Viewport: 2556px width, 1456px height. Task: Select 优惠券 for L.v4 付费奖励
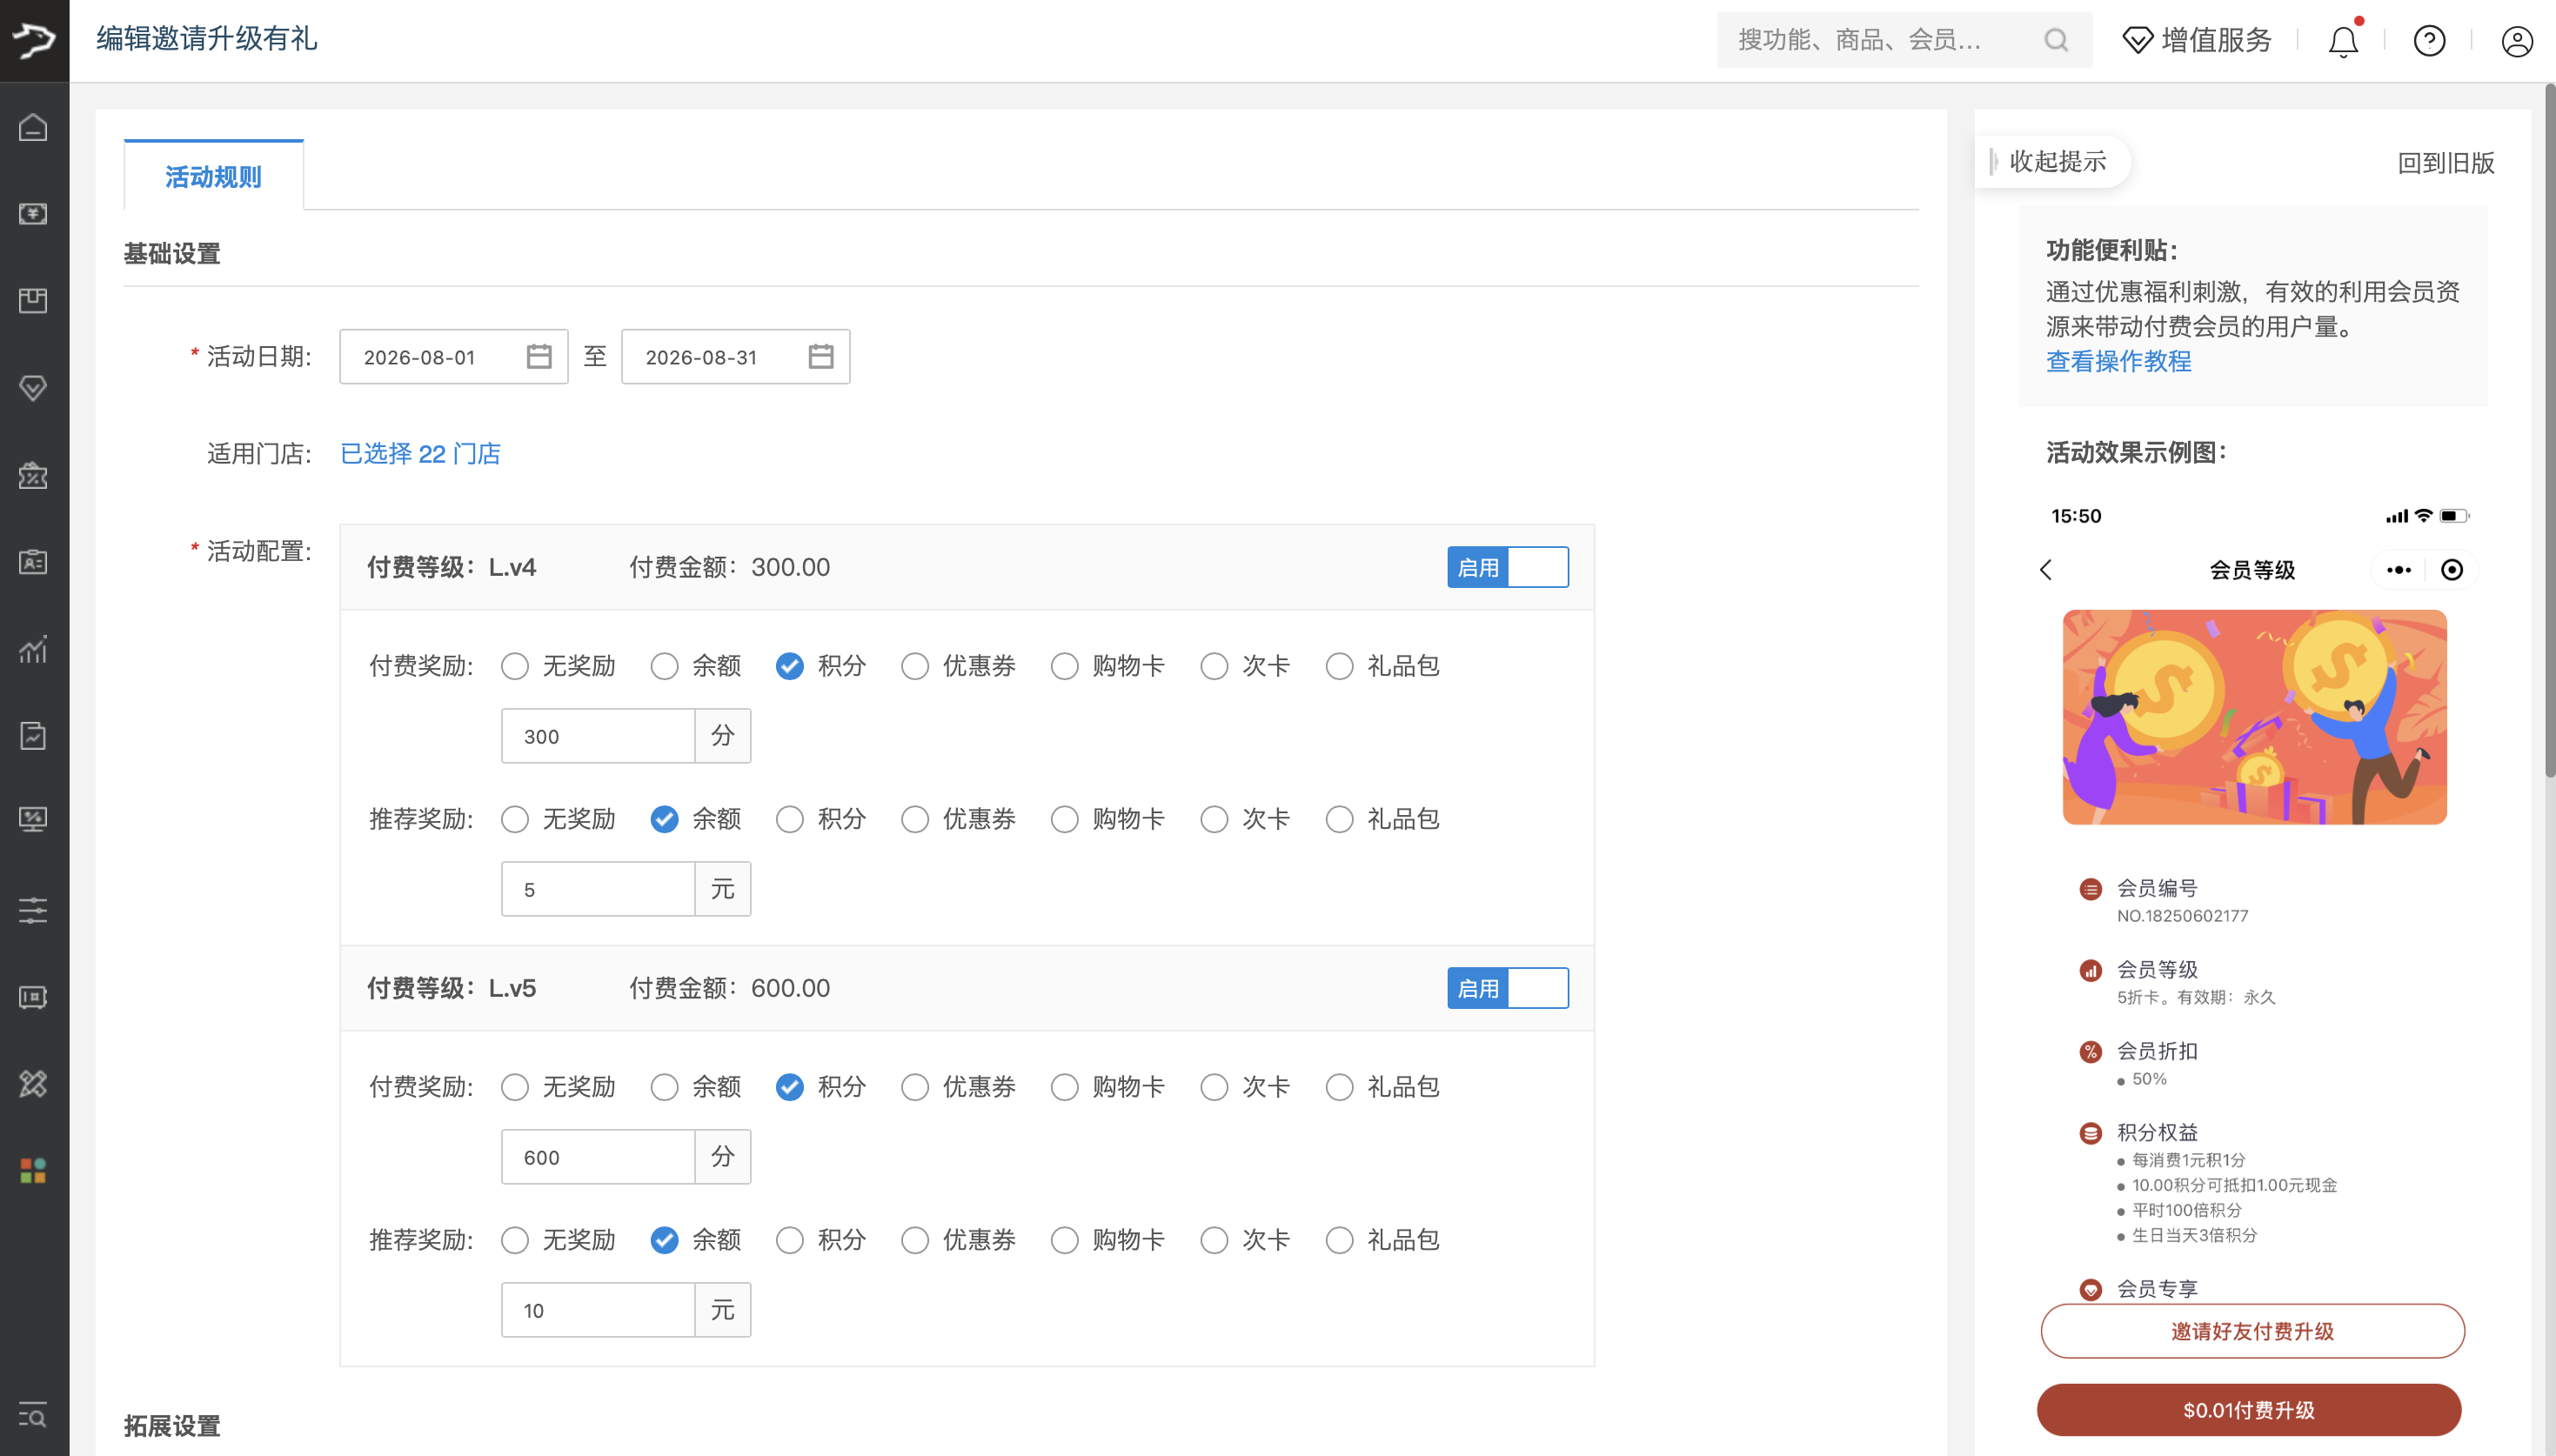pyautogui.click(x=915, y=666)
